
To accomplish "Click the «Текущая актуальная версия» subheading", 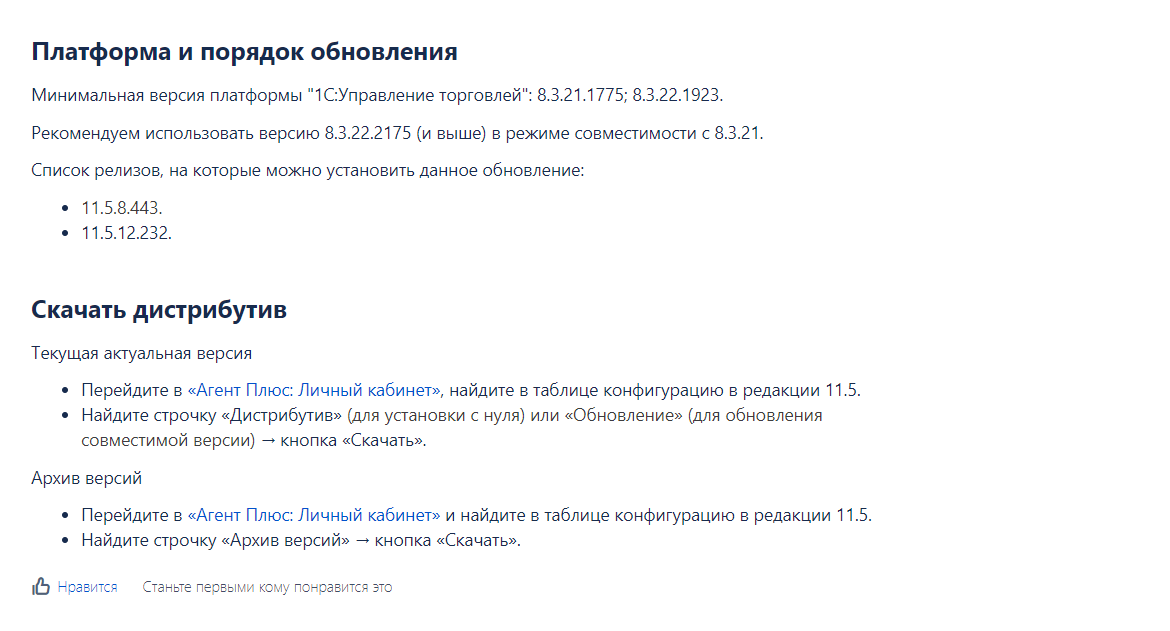I will coord(142,354).
